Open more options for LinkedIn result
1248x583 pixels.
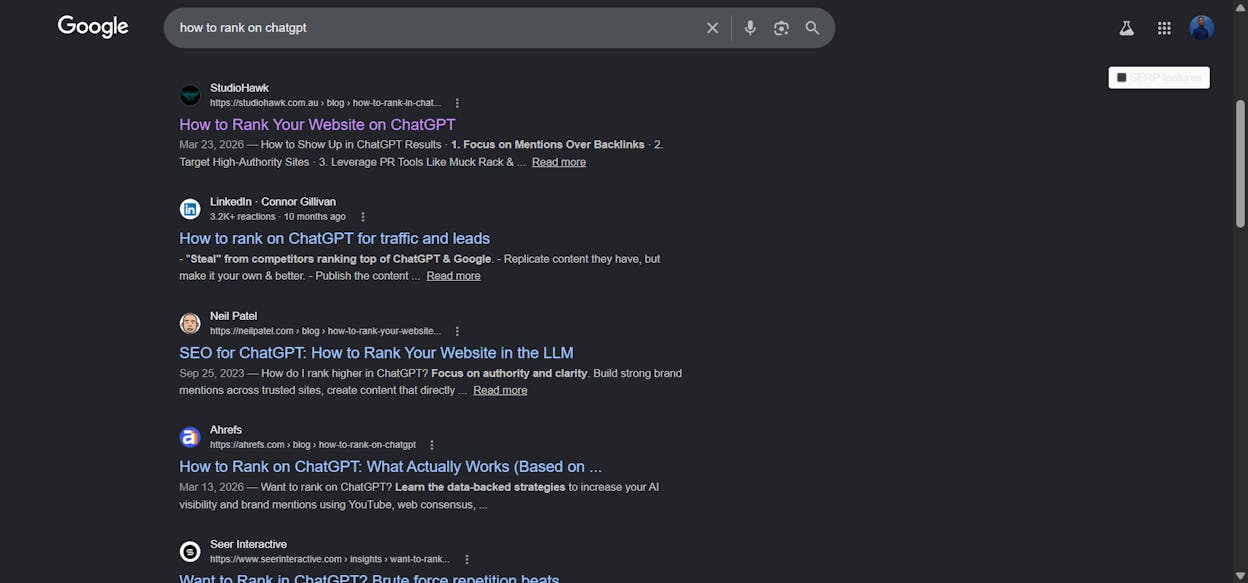click(363, 217)
